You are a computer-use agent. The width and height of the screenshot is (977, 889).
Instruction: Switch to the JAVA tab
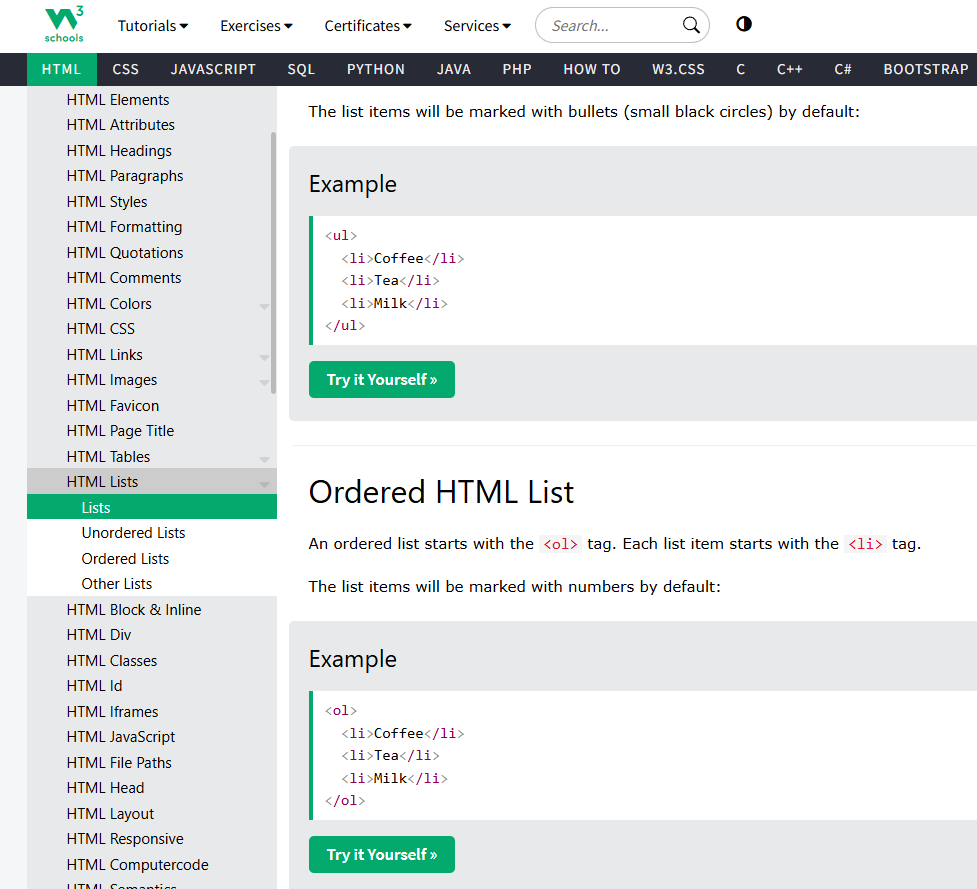click(x=454, y=69)
